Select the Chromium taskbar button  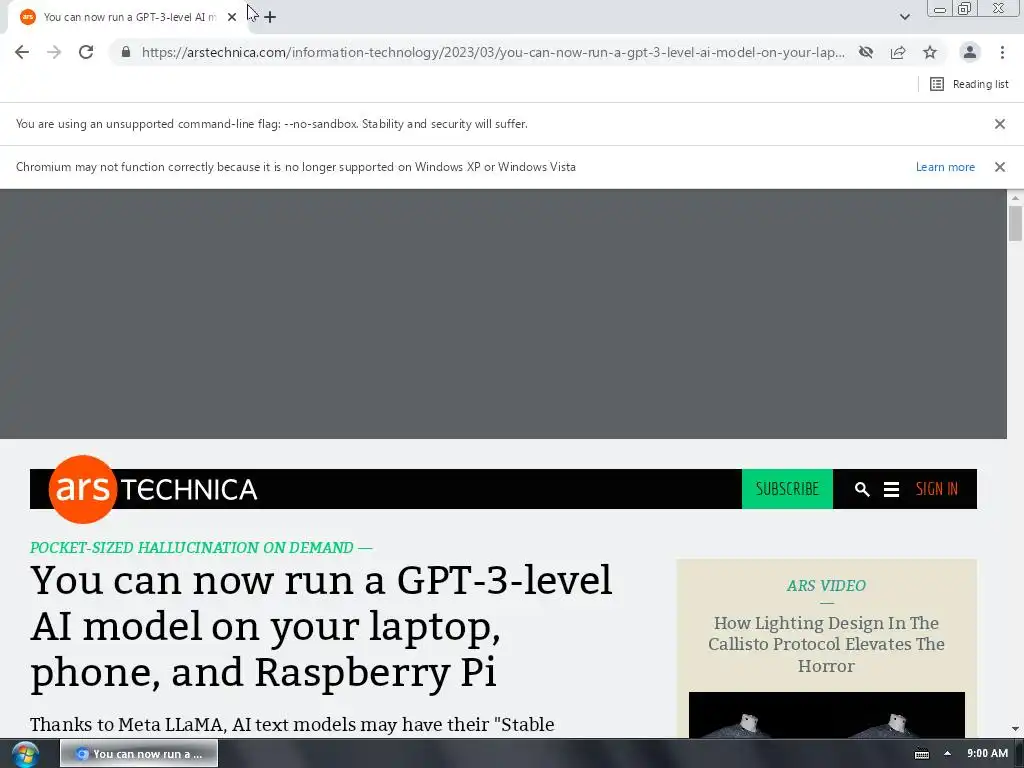[x=139, y=754]
